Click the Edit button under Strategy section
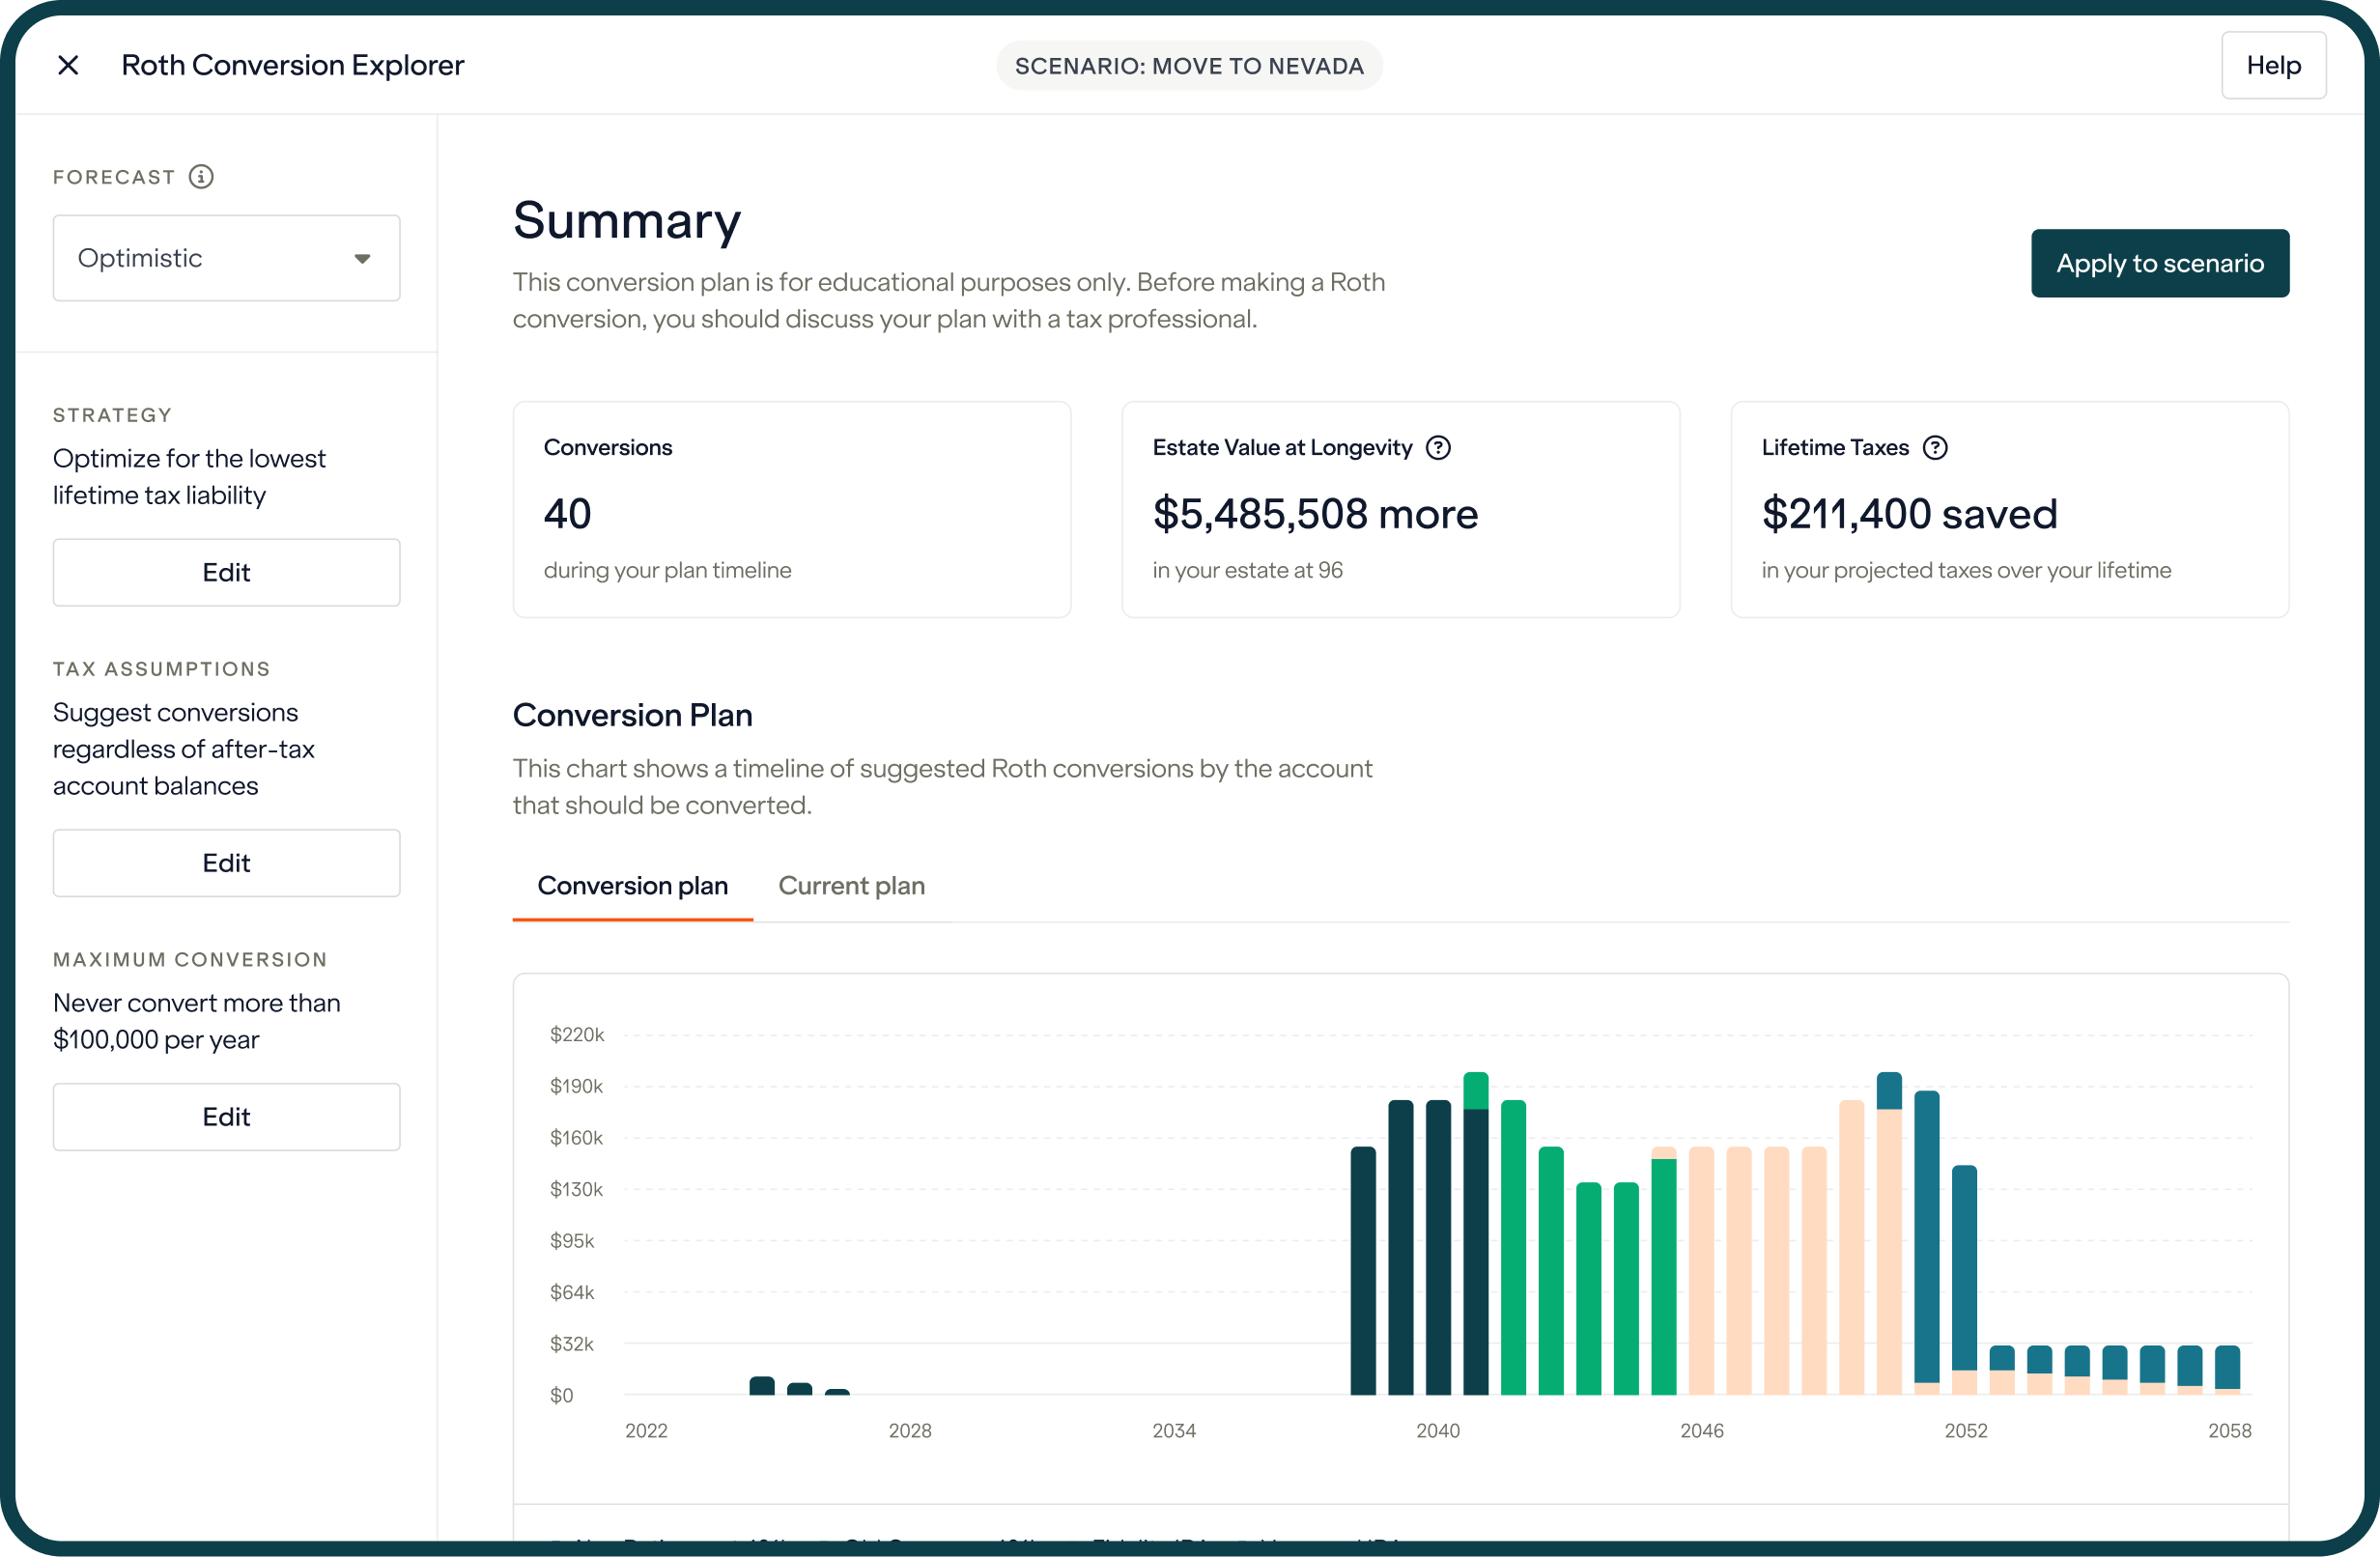2380x1557 pixels. (224, 572)
